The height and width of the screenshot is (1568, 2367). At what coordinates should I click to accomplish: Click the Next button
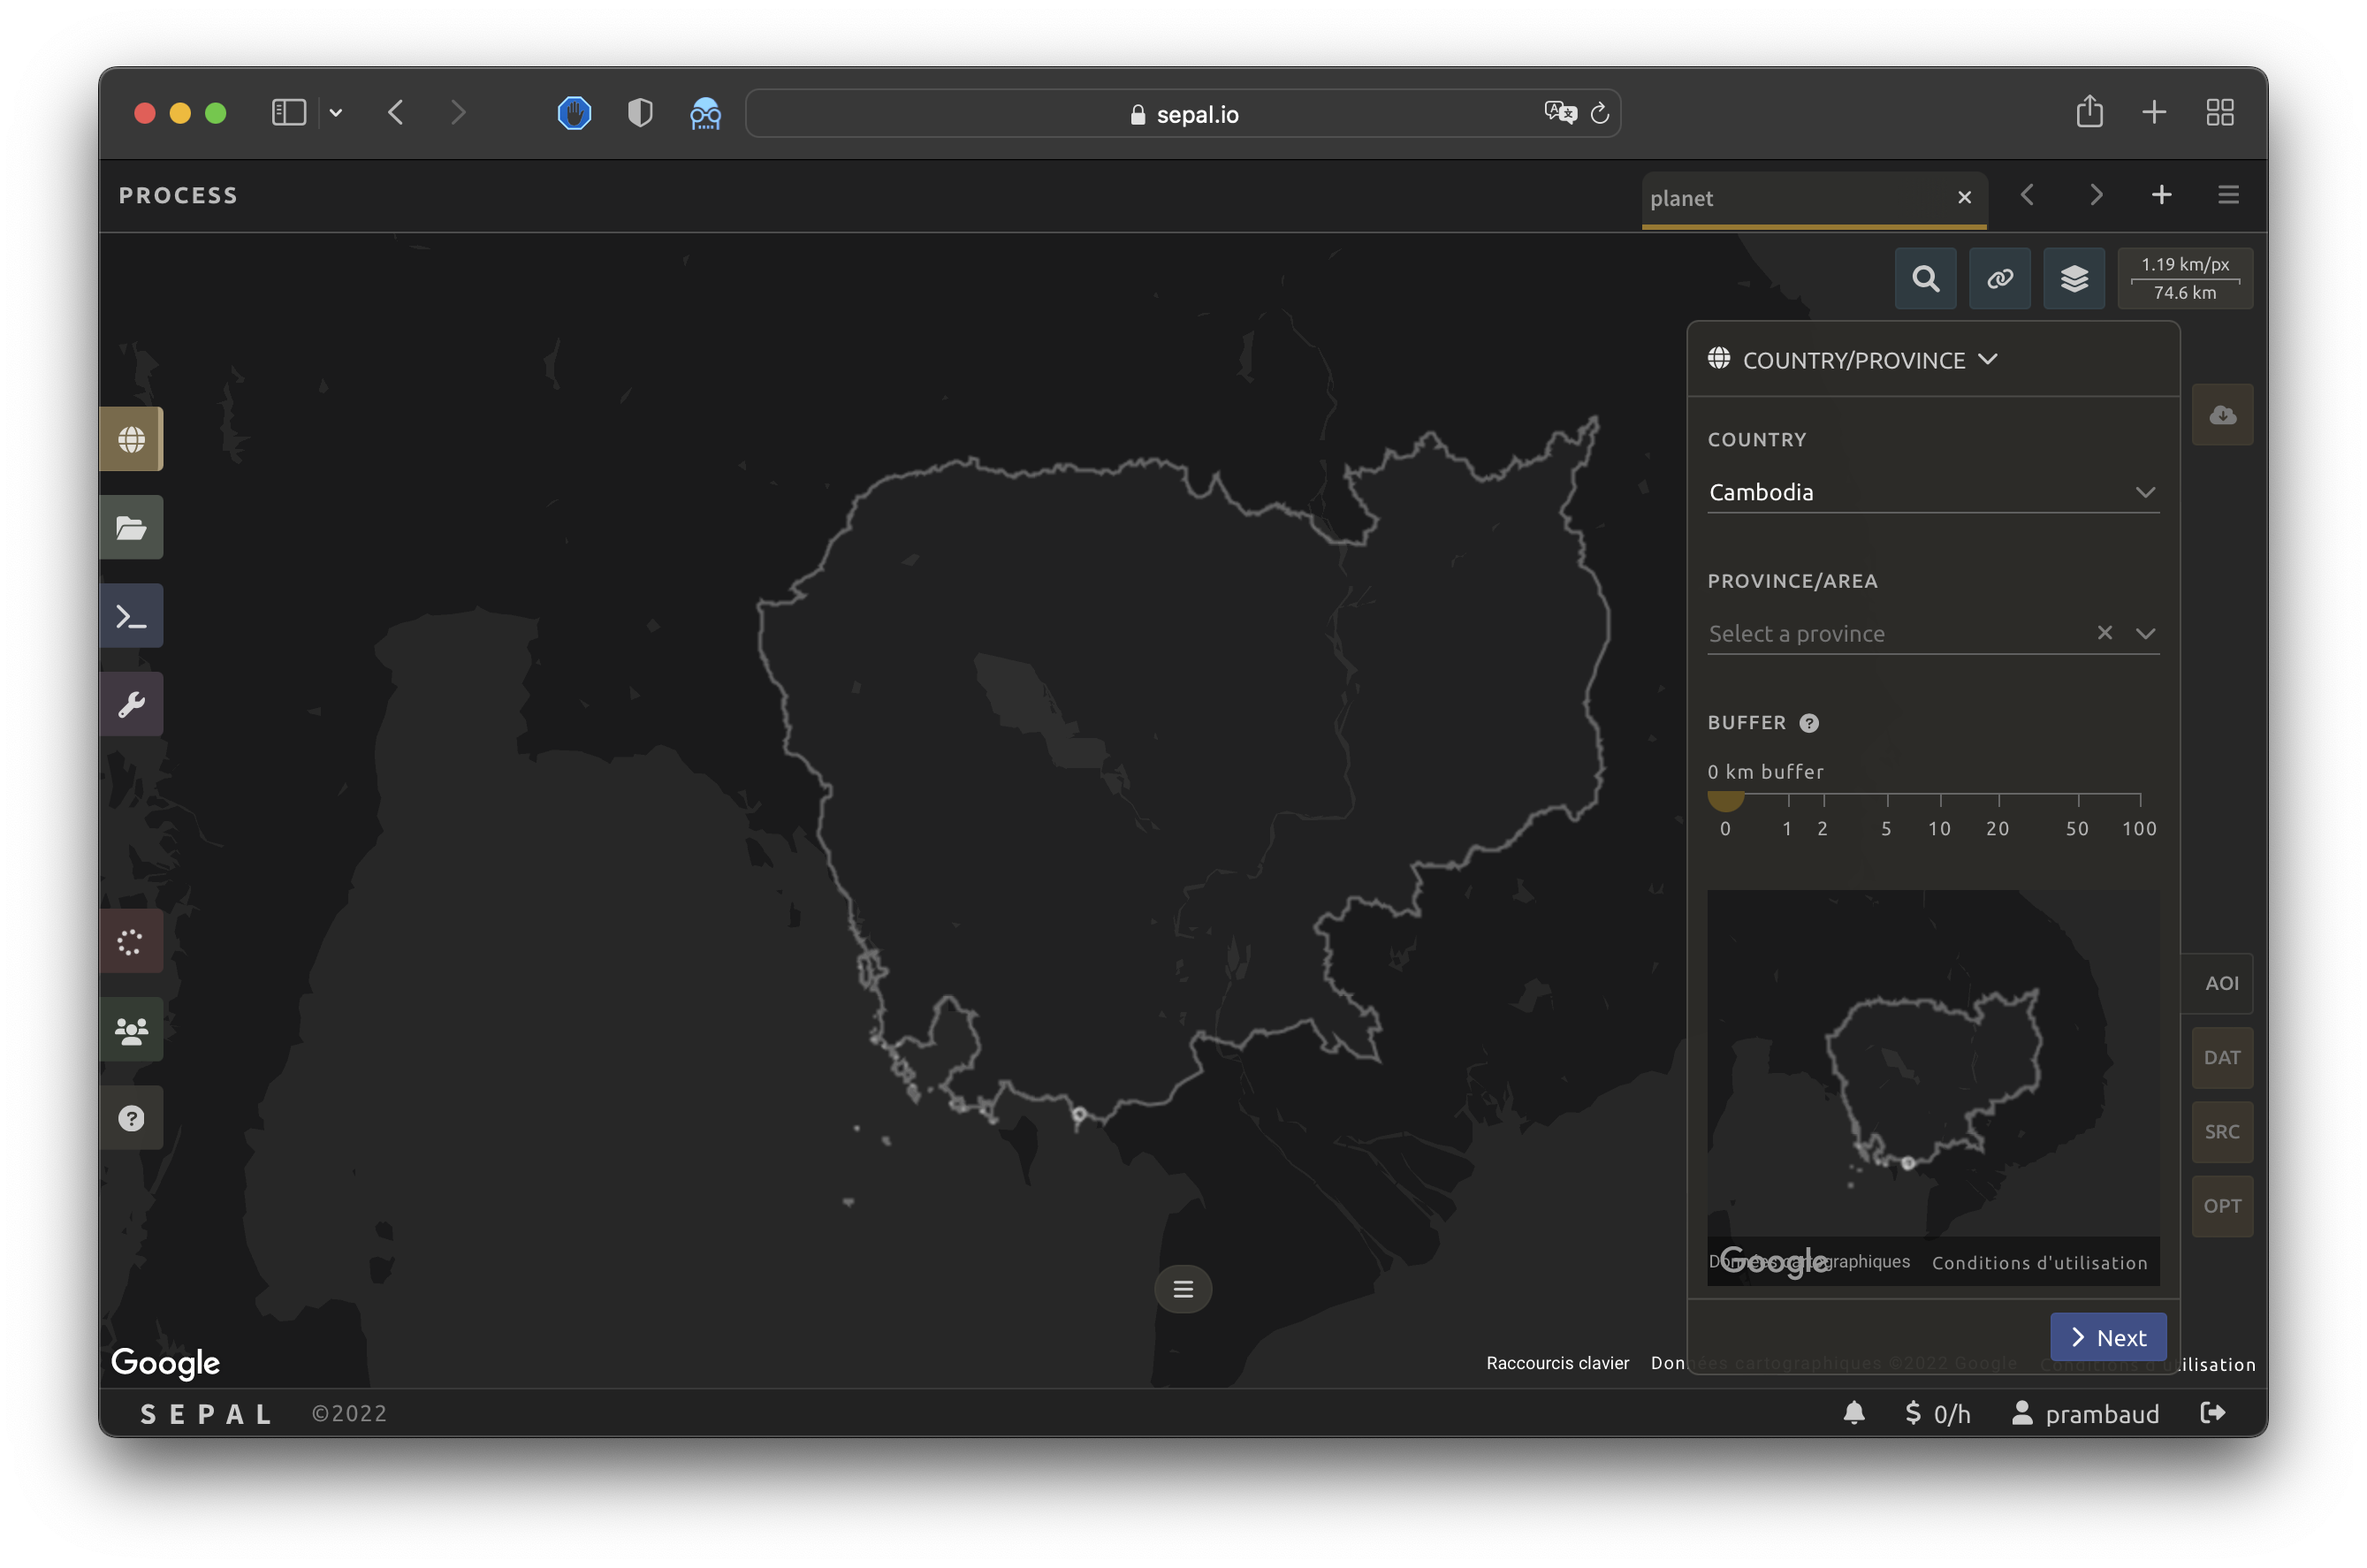pos(2107,1337)
